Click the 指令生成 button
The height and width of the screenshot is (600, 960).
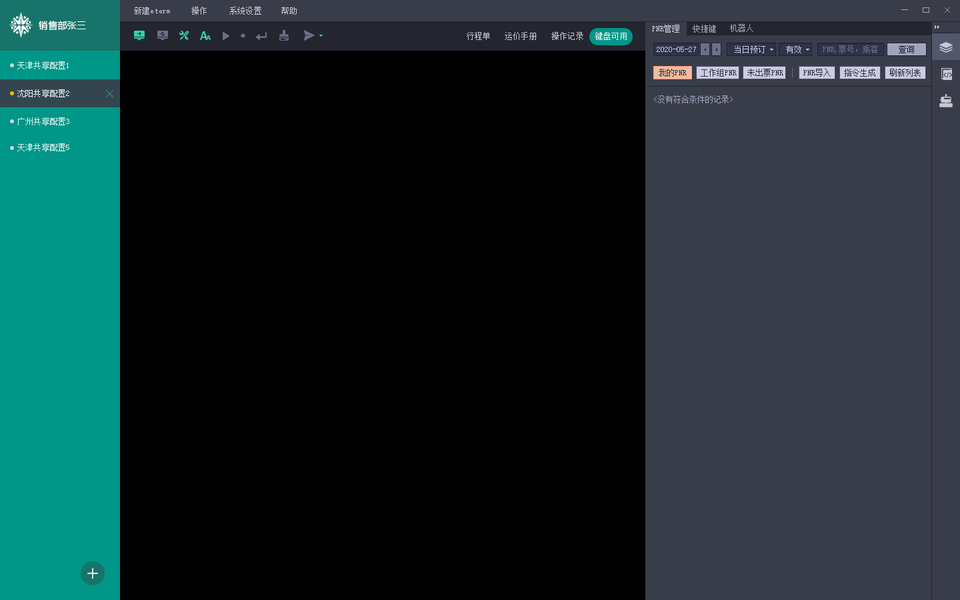pos(860,73)
